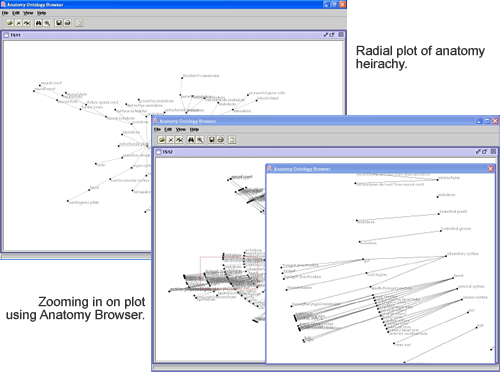Click magnifier zoom icon in back window toolbar
This screenshot has height=375, width=500.
pyautogui.click(x=47, y=23)
